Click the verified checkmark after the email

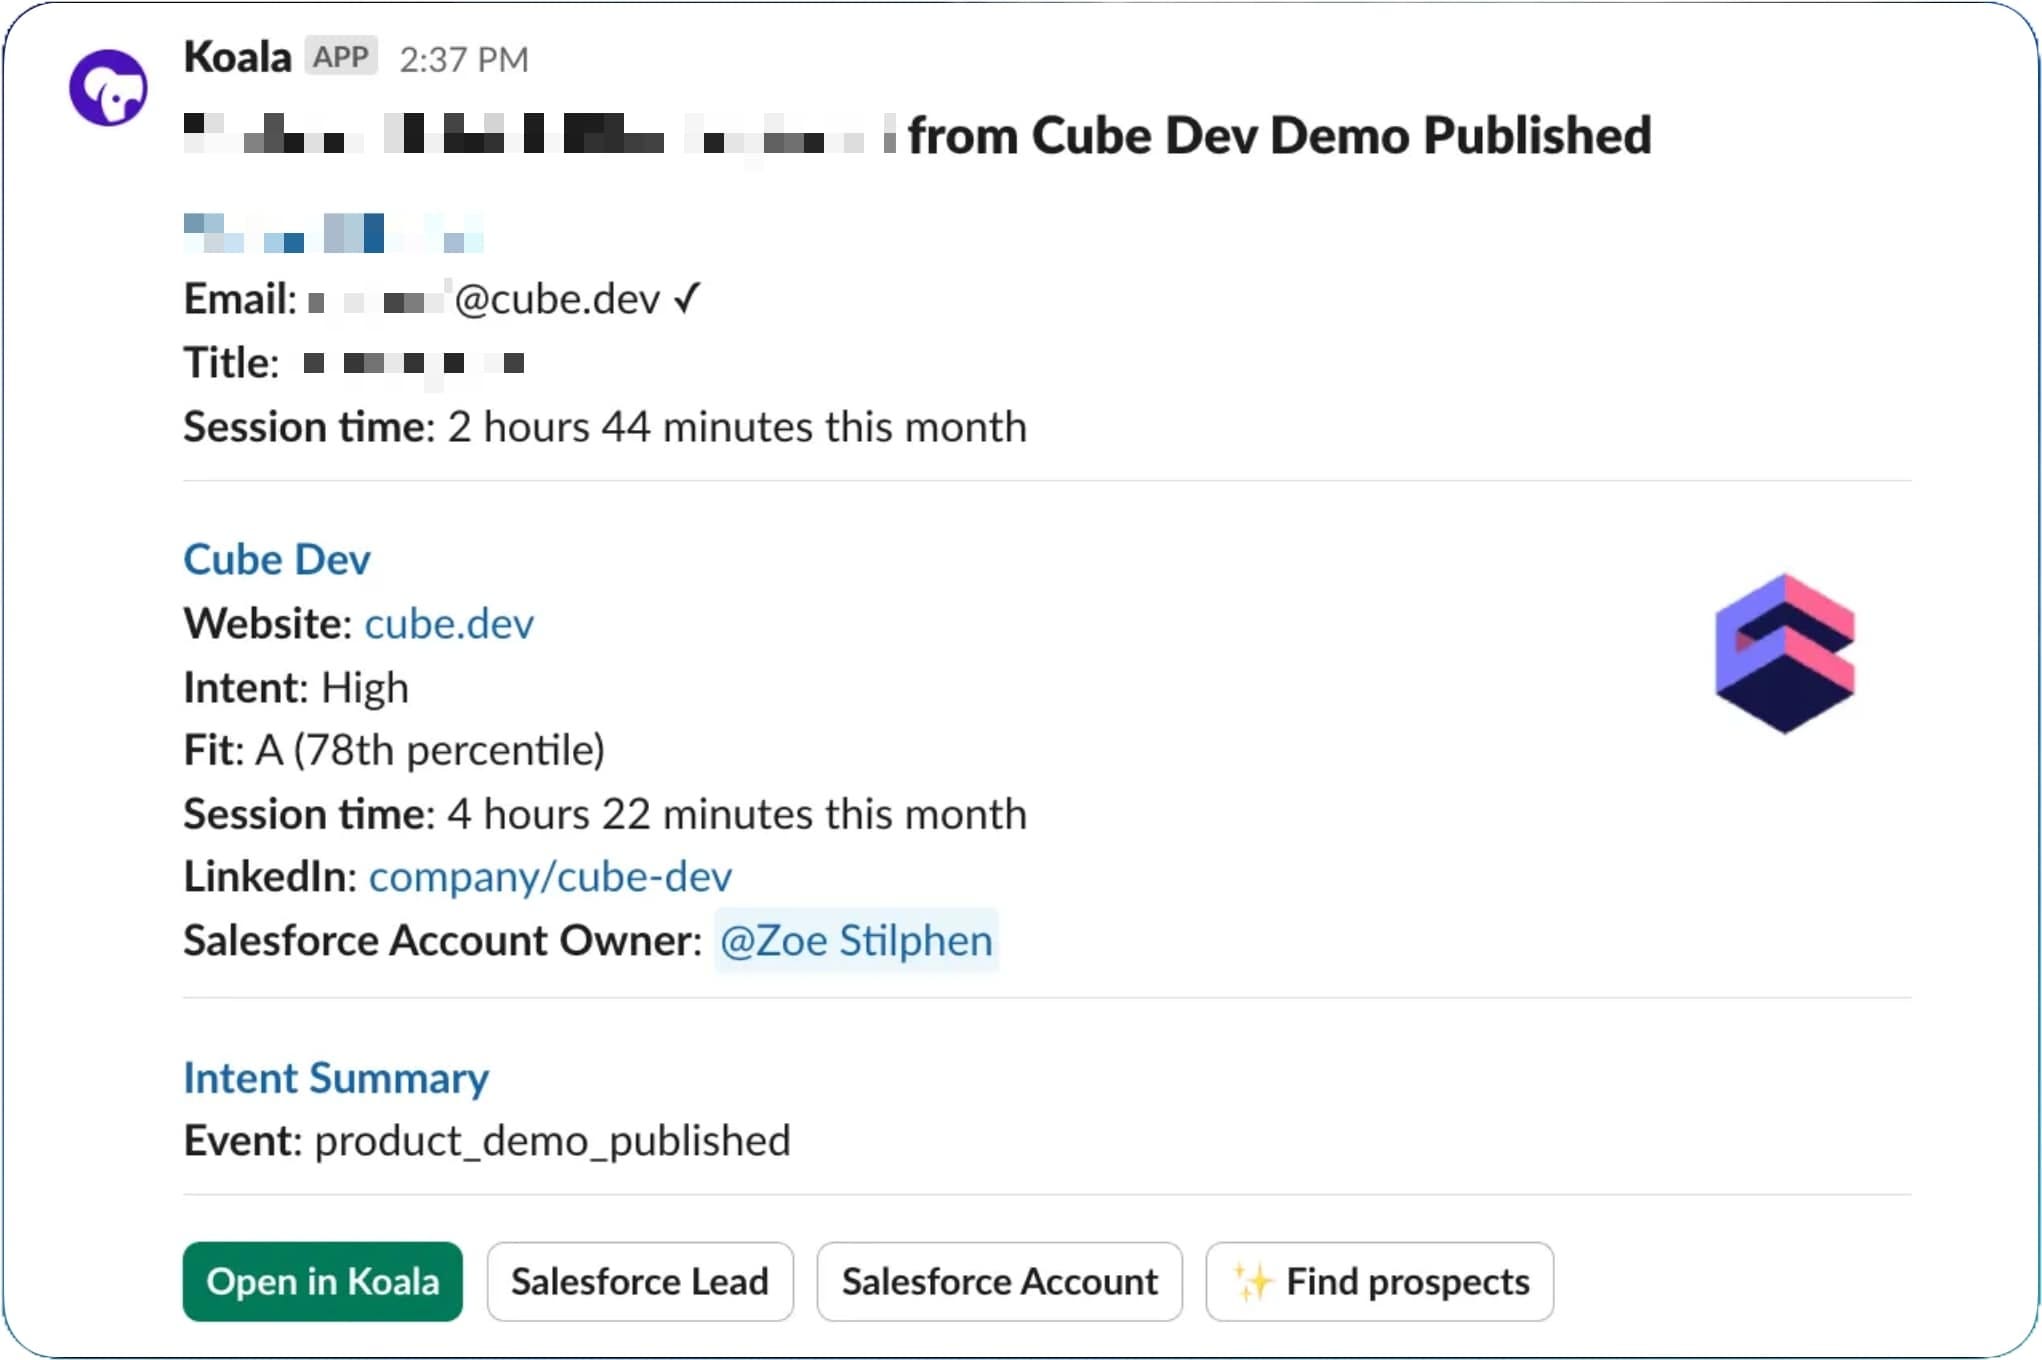click(x=687, y=298)
